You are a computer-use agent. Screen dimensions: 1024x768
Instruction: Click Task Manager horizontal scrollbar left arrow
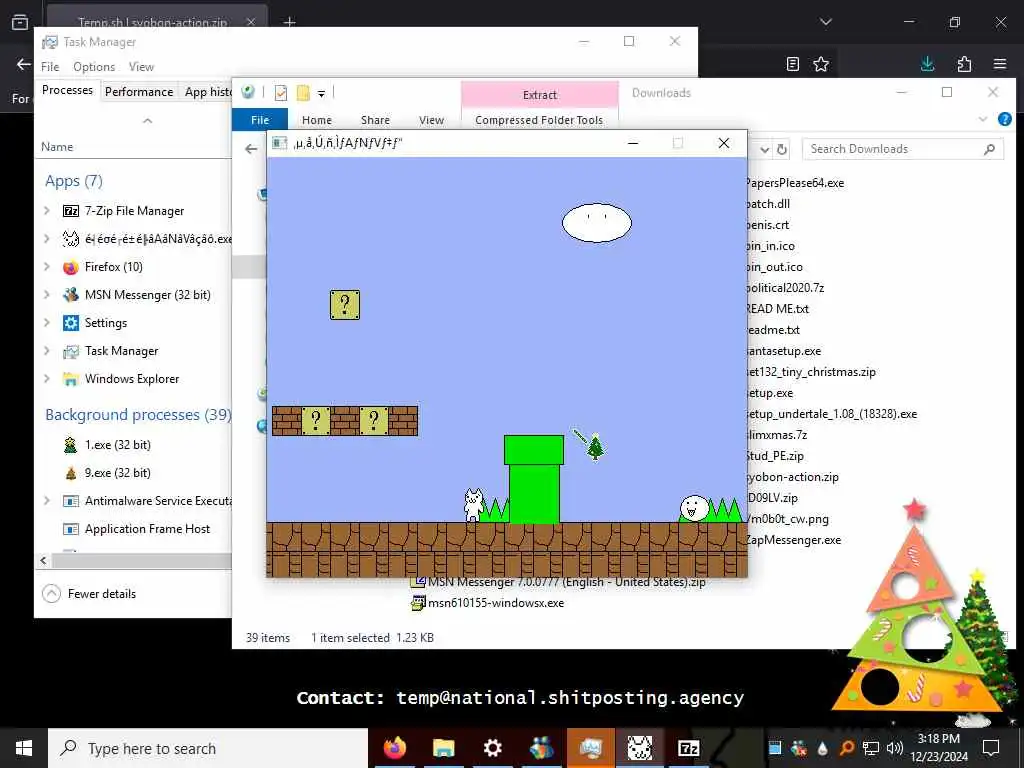[x=44, y=560]
